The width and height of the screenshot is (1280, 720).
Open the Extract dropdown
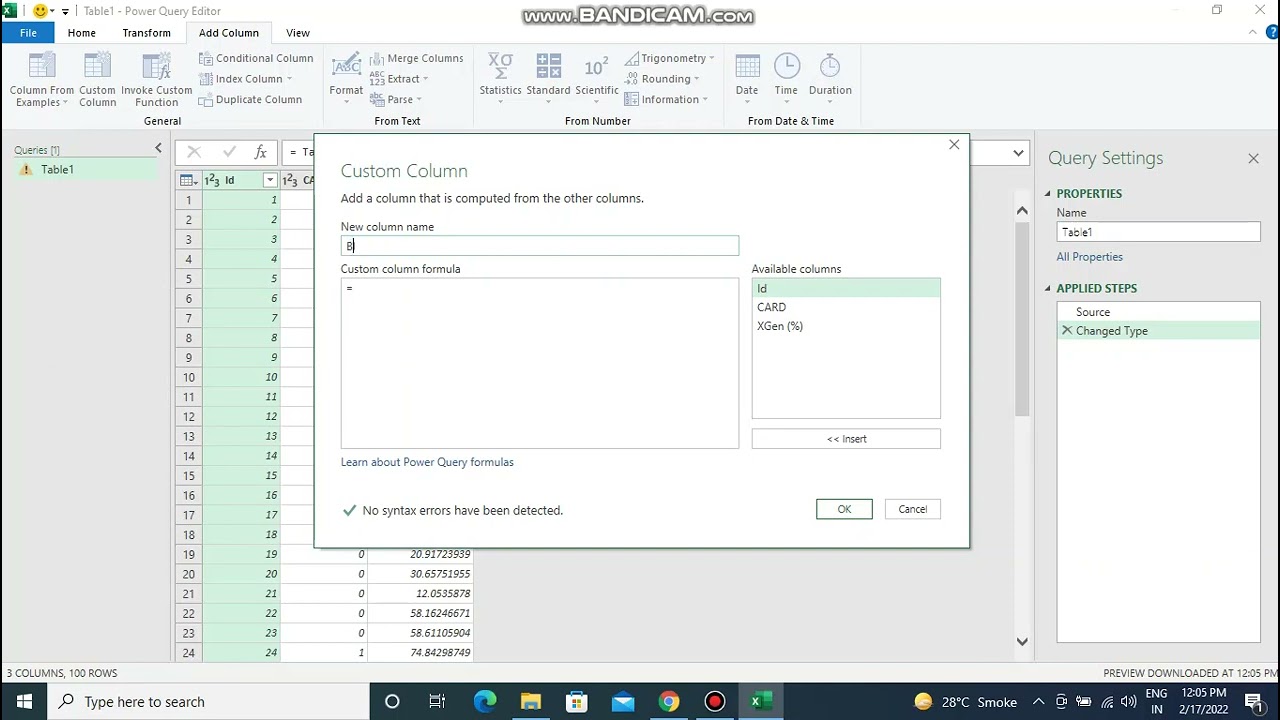[399, 79]
